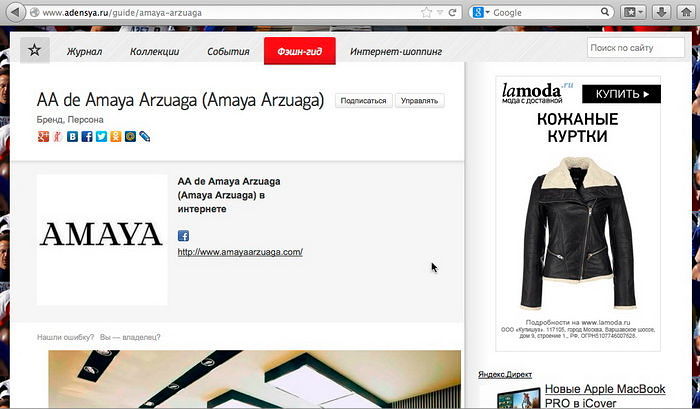Reload the page with the refresh icon
Screen dimensions: 700x409
pyautogui.click(x=452, y=12)
